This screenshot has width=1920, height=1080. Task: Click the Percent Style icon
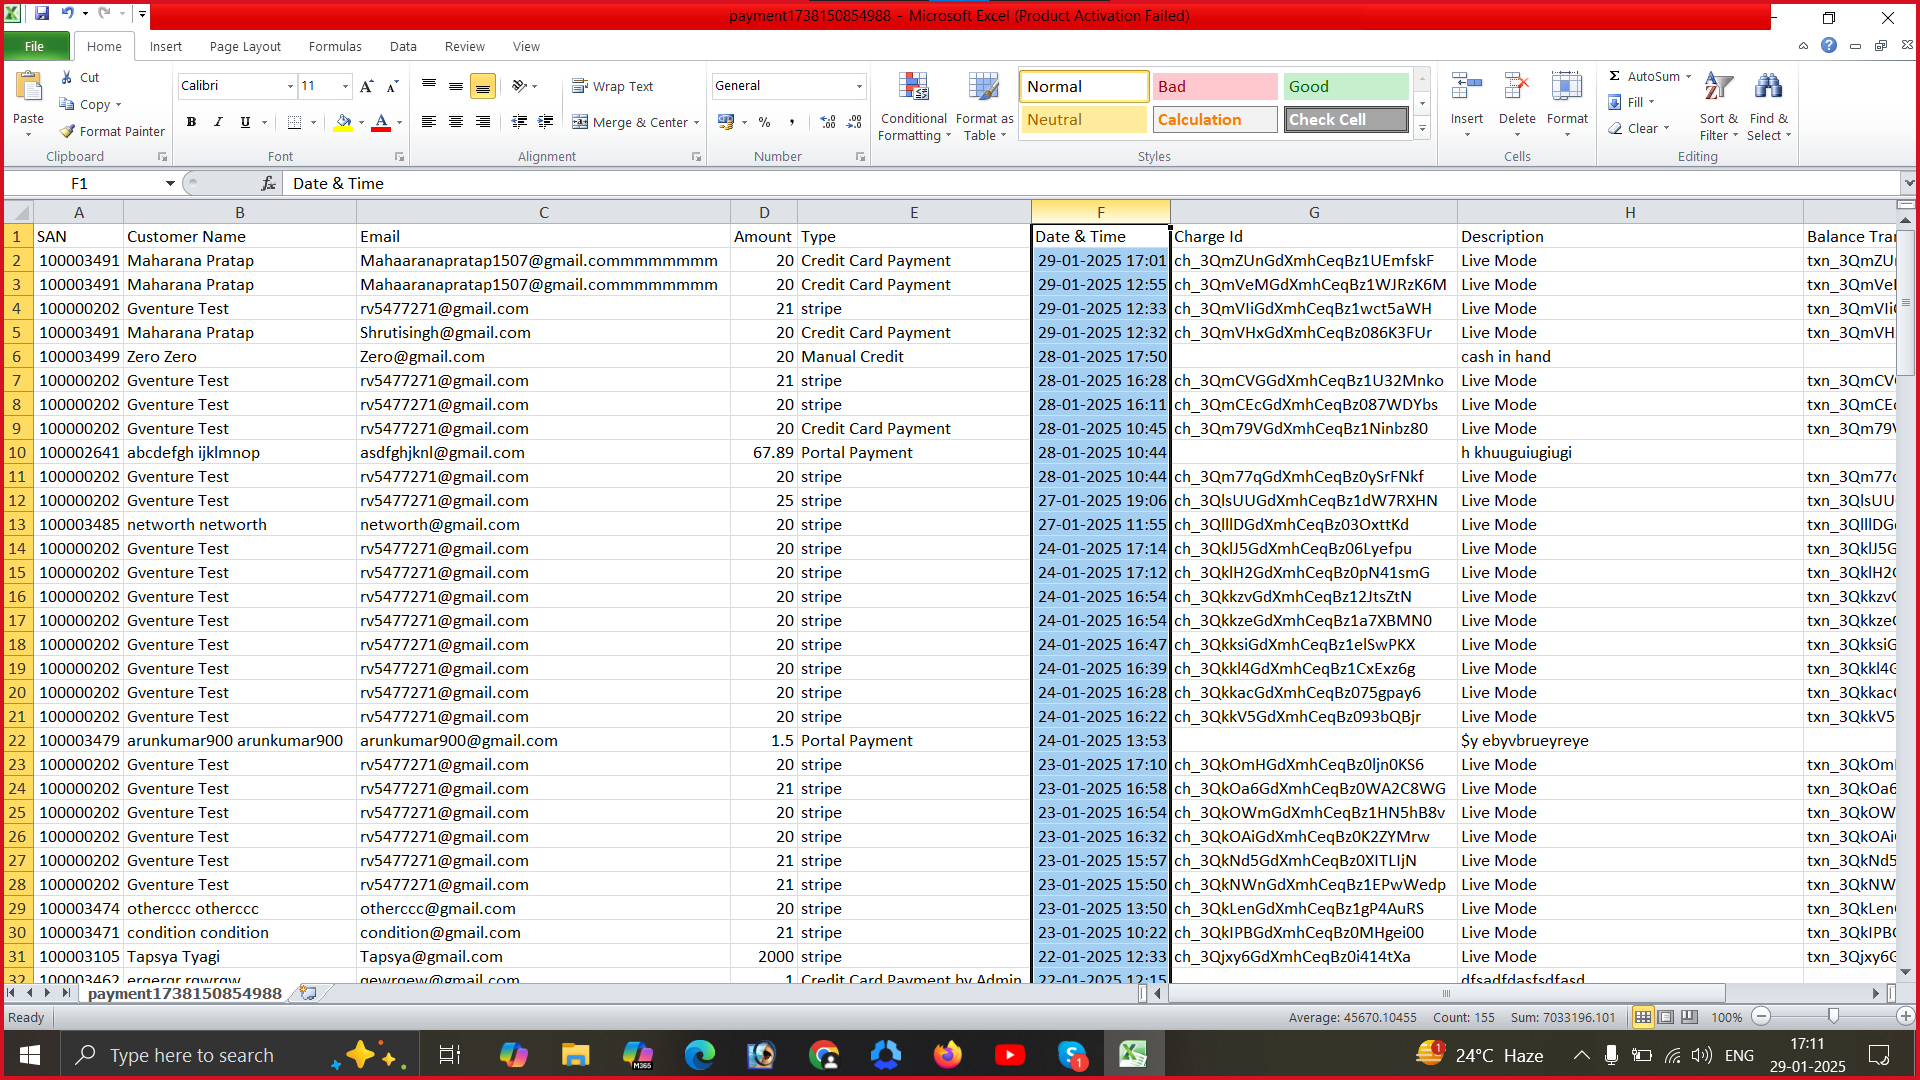[x=764, y=122]
